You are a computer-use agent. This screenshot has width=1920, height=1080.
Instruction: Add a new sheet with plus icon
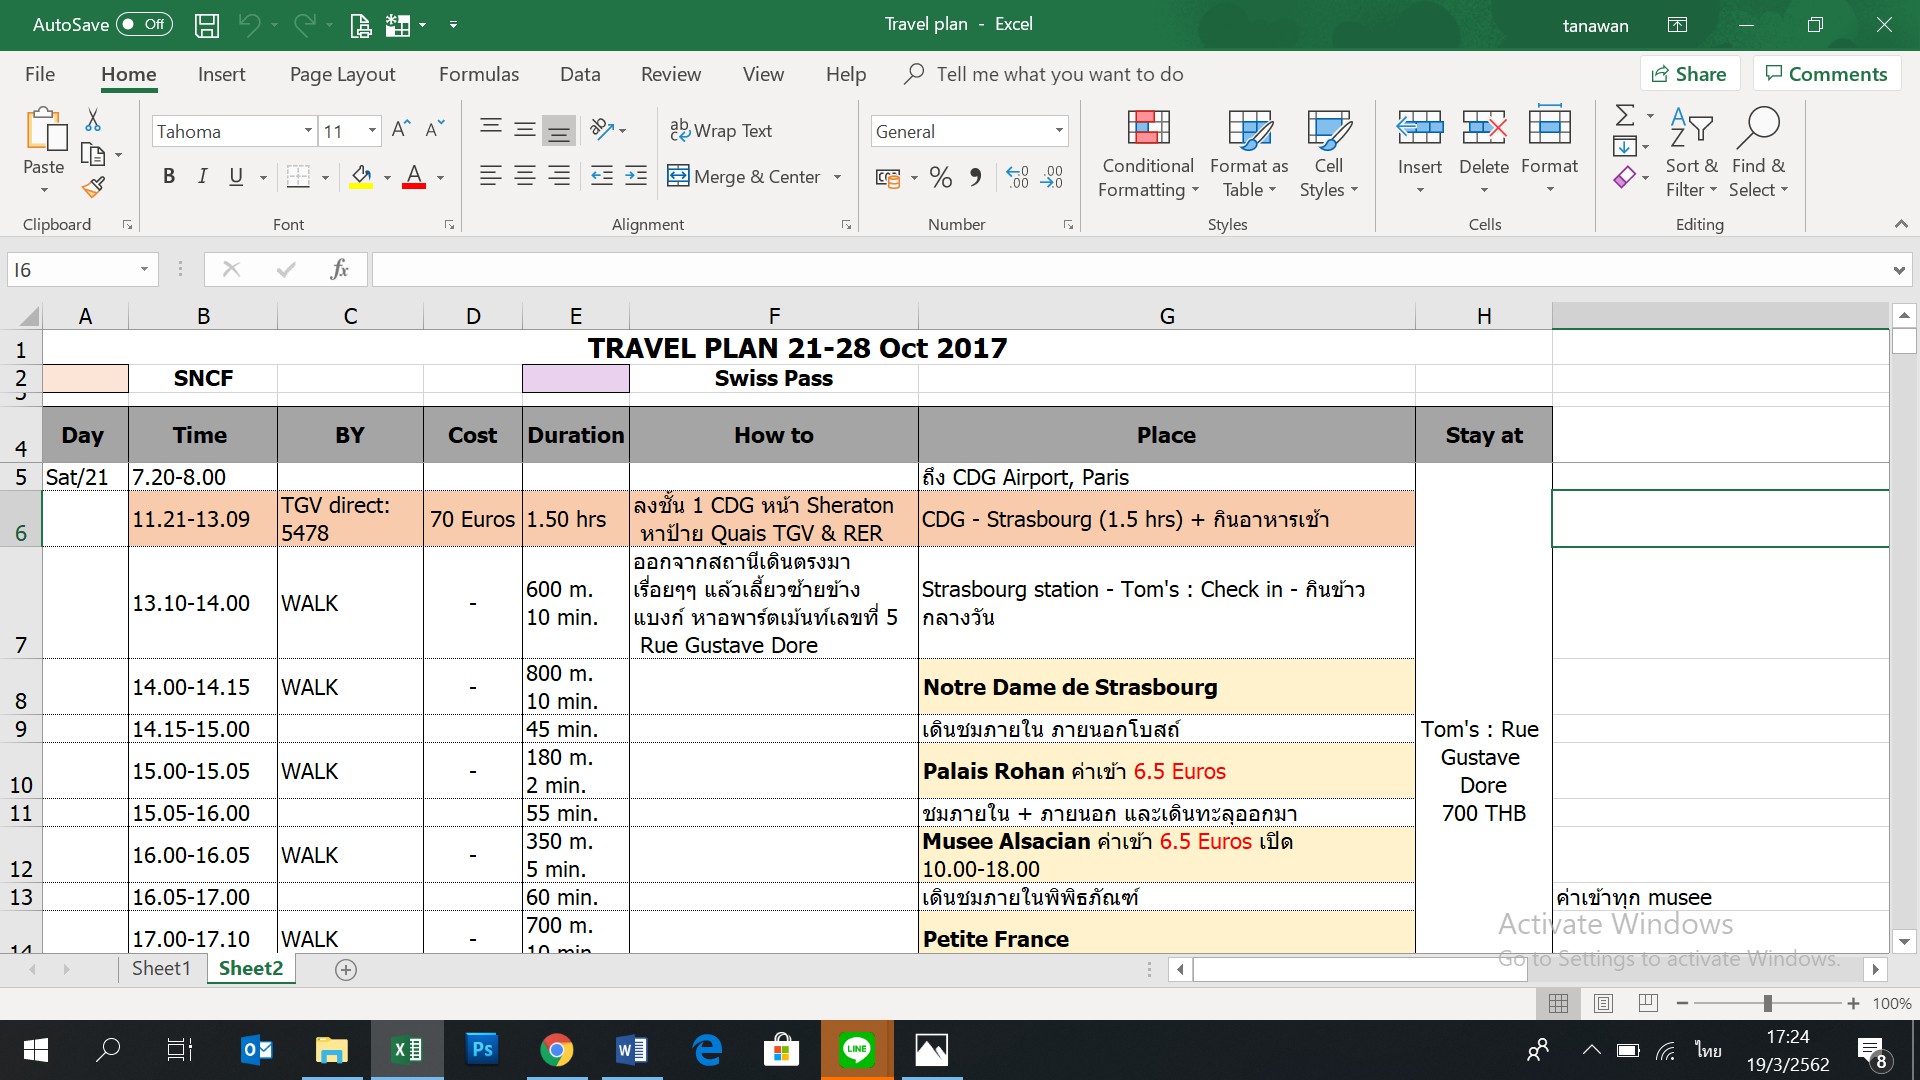click(x=346, y=969)
